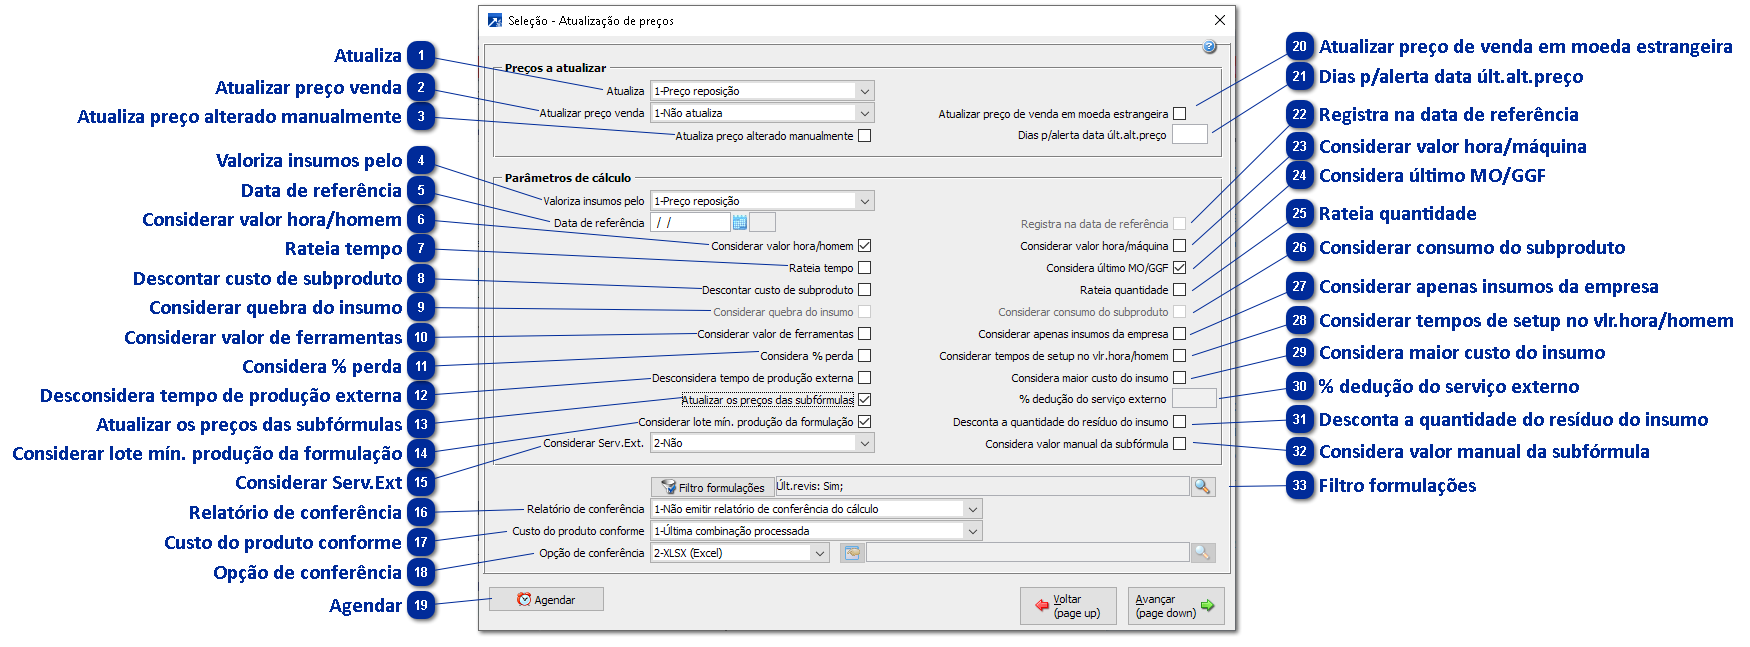Click the Avançar (page down) button
The image size is (1750, 647).
(1175, 606)
